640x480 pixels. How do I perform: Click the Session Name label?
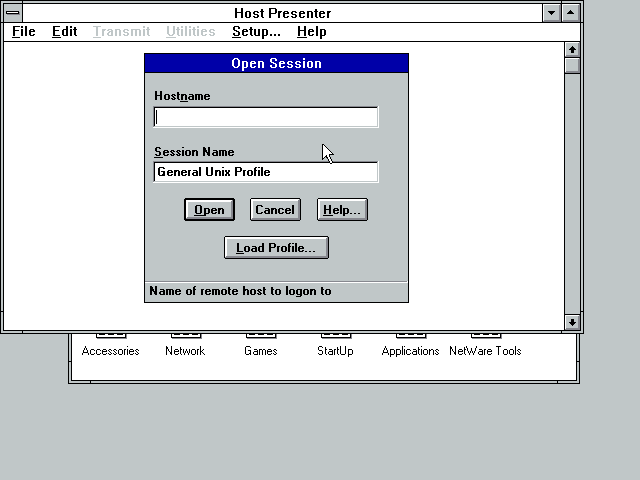(194, 152)
